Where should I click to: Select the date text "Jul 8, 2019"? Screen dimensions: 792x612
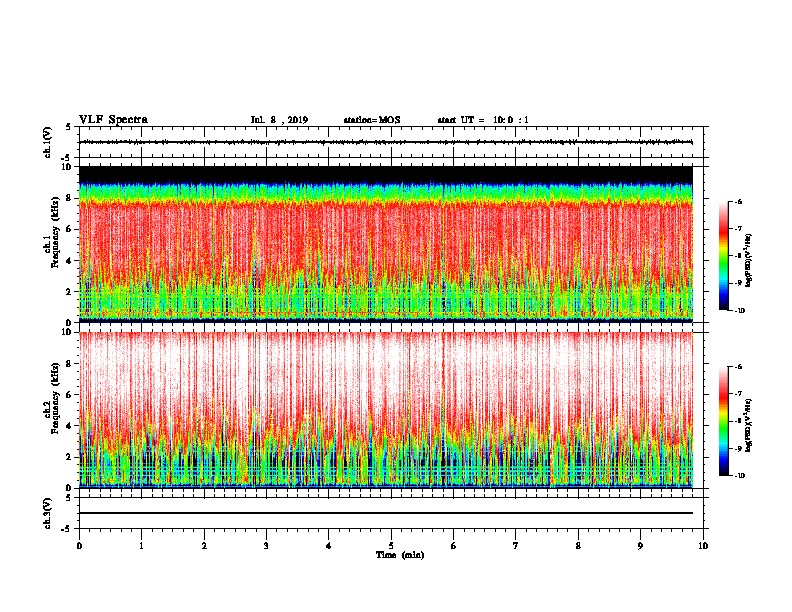(279, 120)
